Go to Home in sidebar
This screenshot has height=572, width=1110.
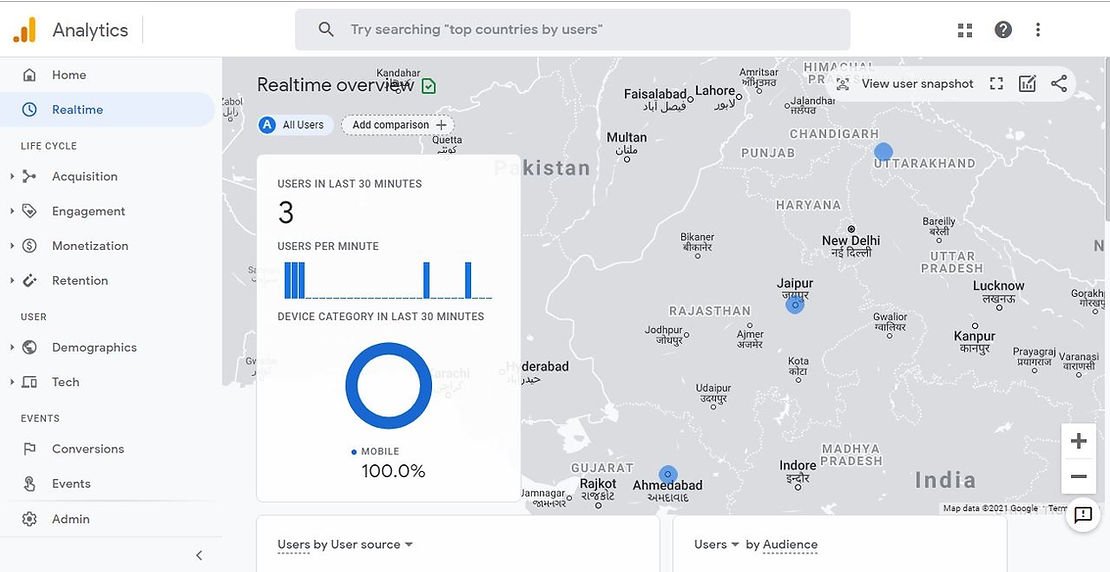point(69,75)
